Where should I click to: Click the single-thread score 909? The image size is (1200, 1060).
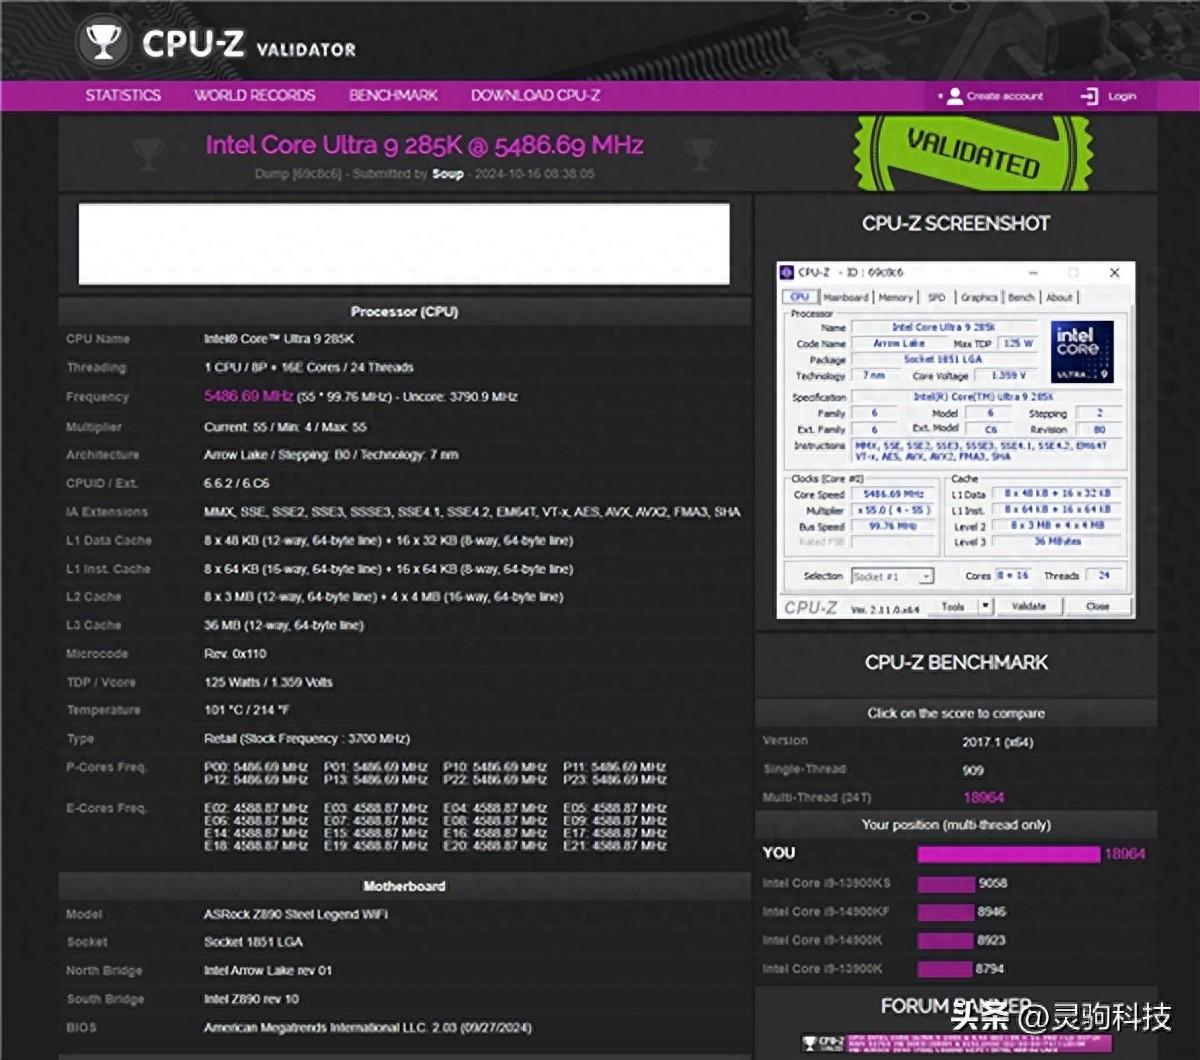973,770
